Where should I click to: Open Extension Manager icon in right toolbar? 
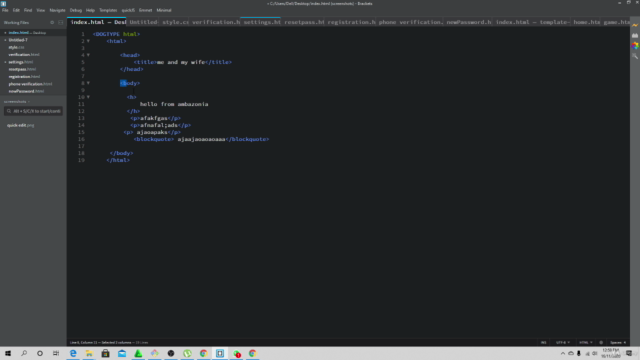tap(635, 36)
